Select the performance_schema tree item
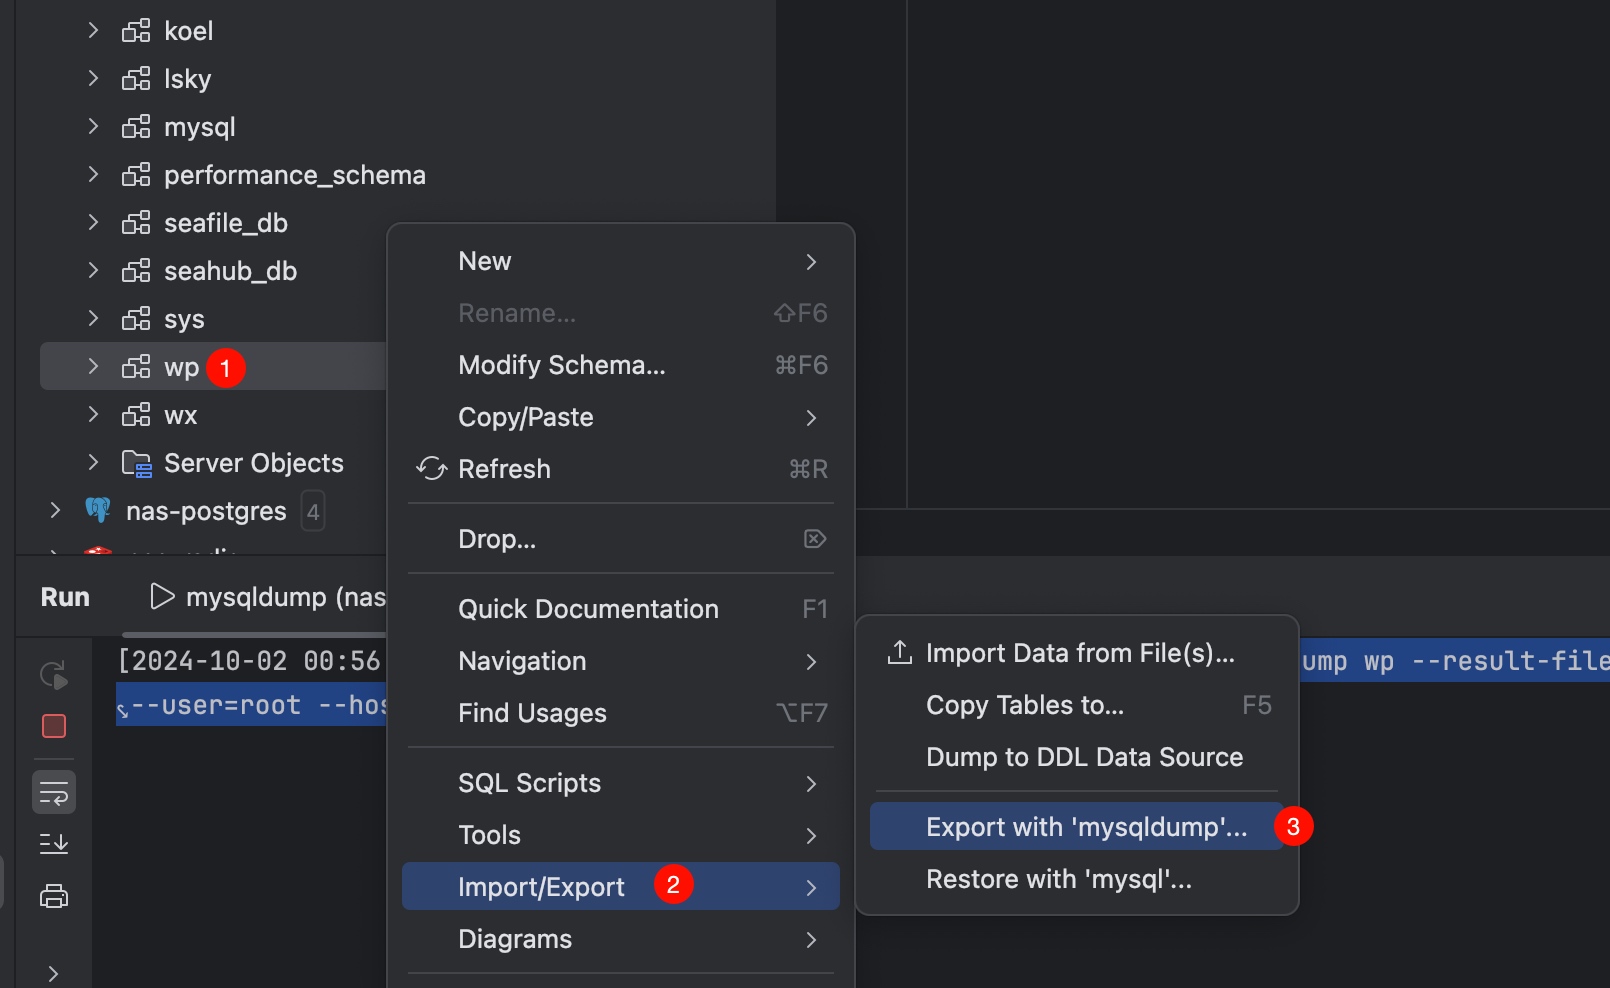 (x=295, y=175)
